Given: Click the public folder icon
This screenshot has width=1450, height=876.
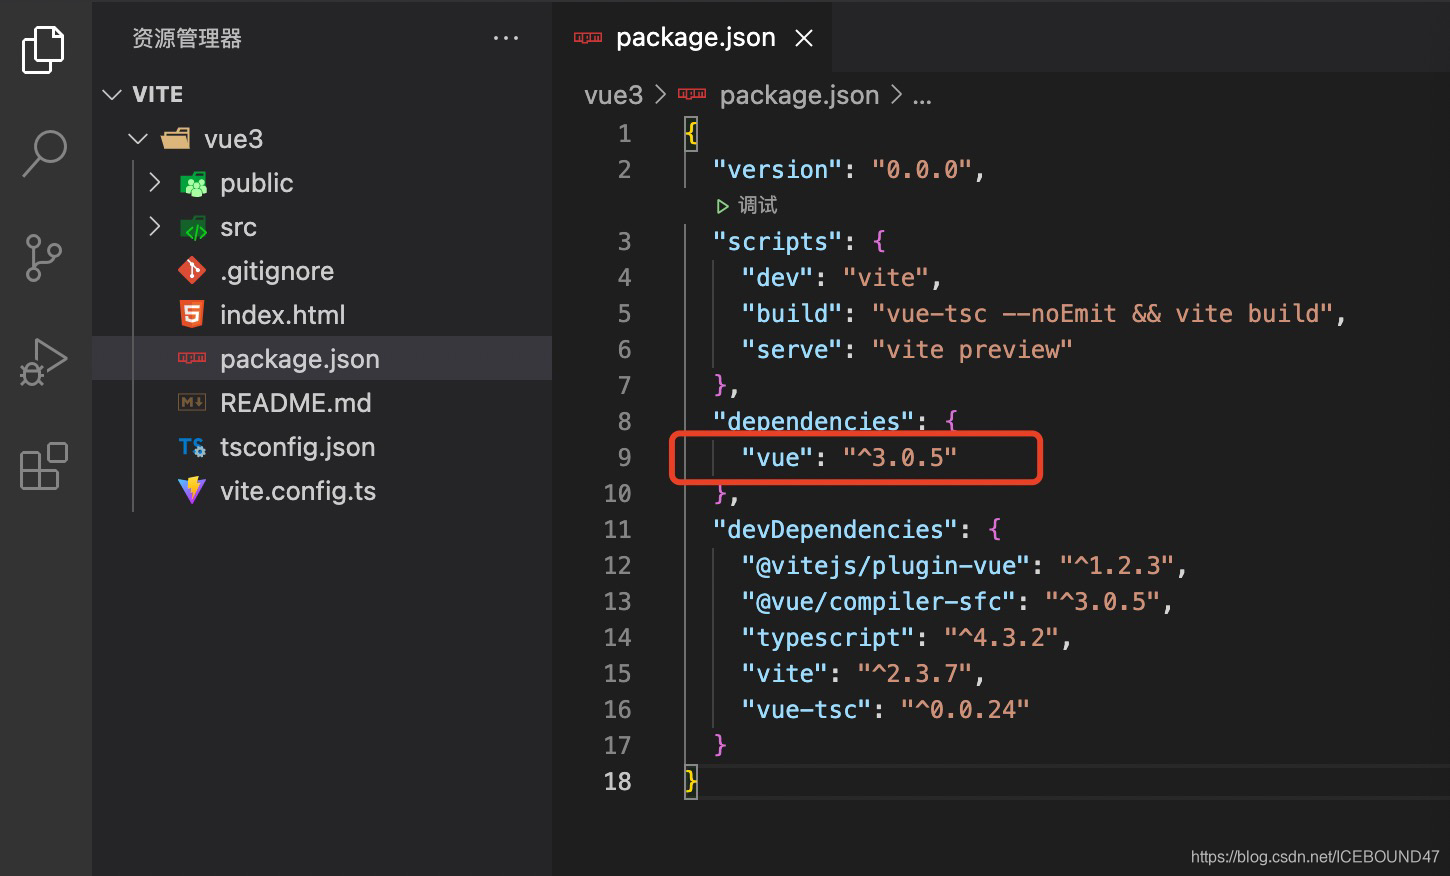Looking at the screenshot, I should pos(193,183).
